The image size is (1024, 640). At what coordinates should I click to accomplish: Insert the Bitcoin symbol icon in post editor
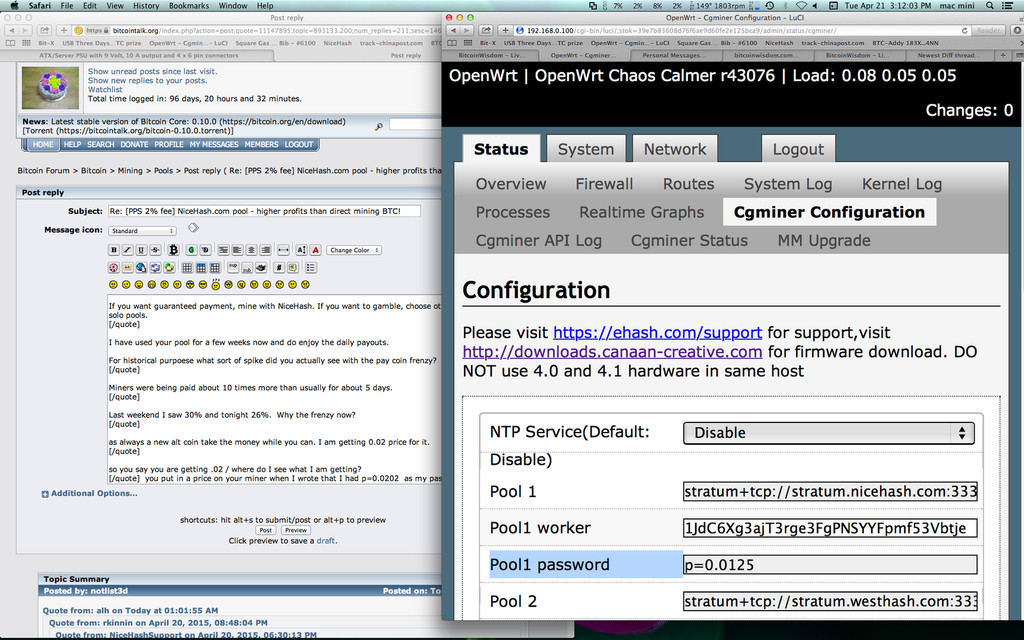[173, 250]
